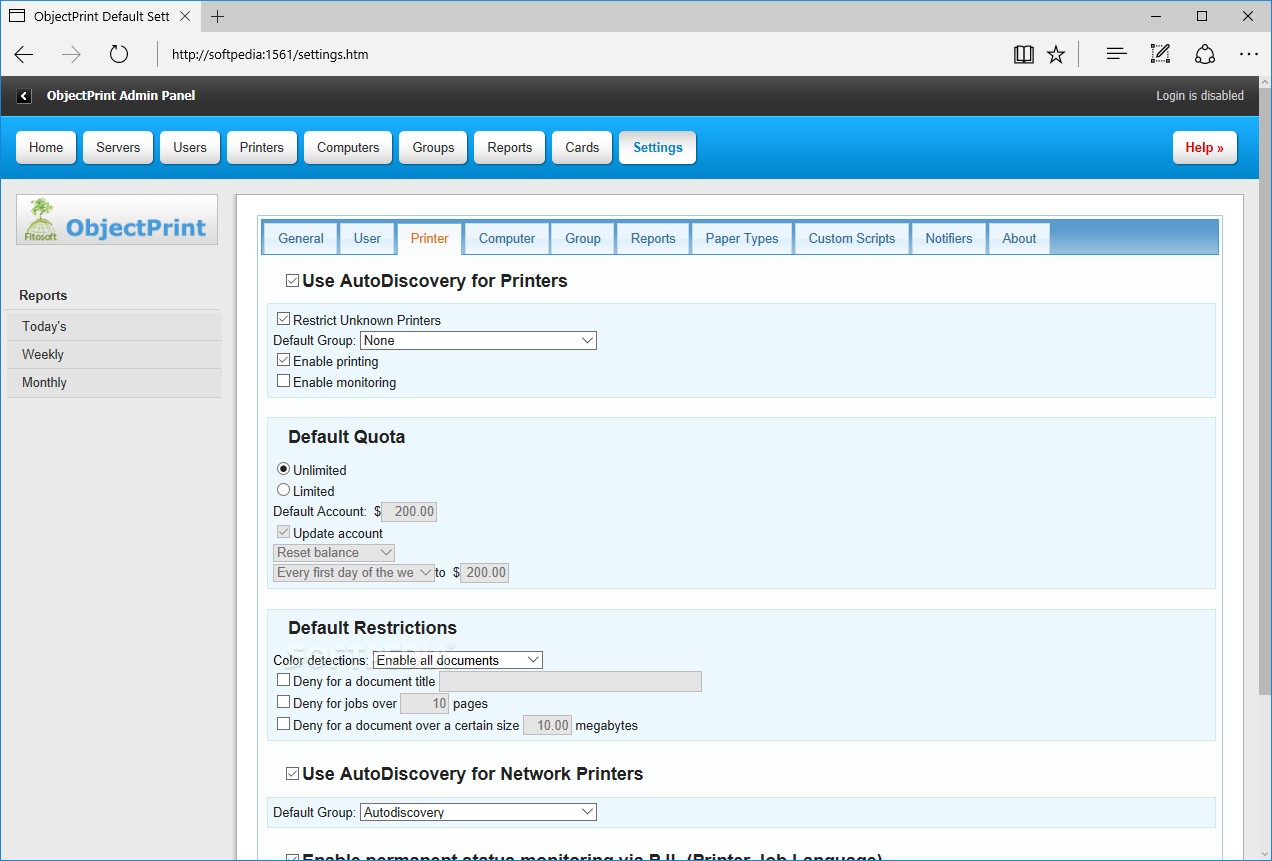Image resolution: width=1272 pixels, height=861 pixels.
Task: Uncheck Restrict Unknown Printers
Action: coord(284,320)
